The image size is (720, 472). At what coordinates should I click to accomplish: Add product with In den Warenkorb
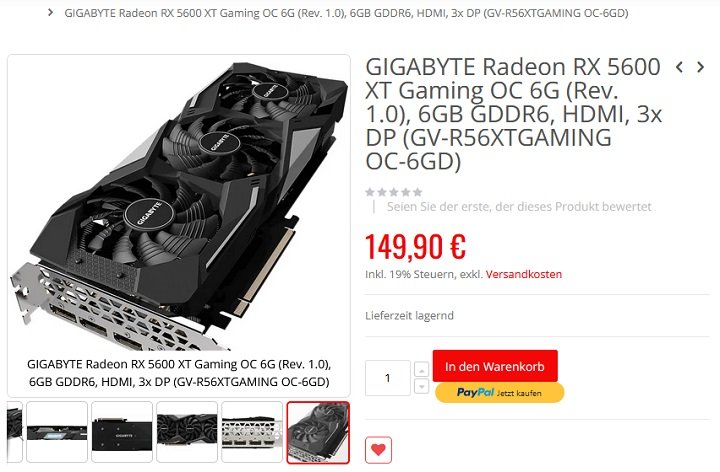pos(495,366)
